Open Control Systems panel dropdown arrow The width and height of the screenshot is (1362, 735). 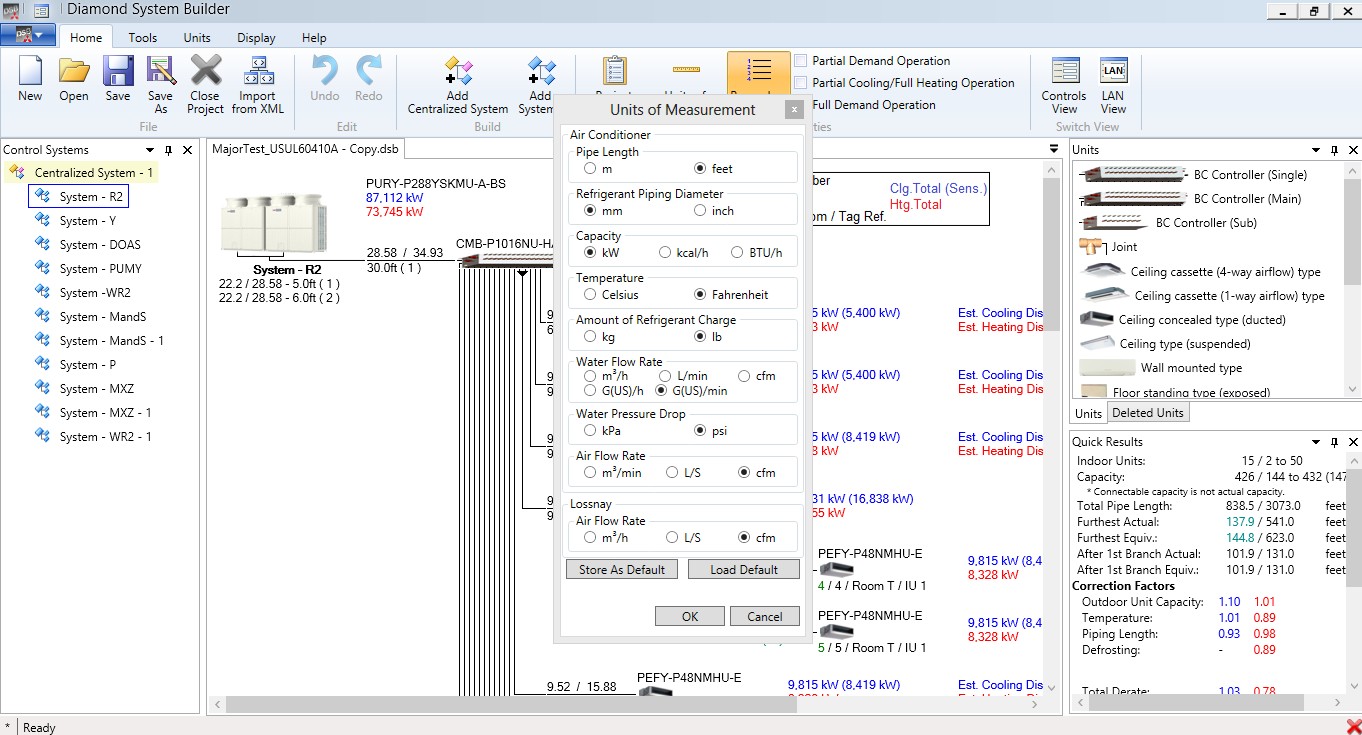click(x=148, y=150)
